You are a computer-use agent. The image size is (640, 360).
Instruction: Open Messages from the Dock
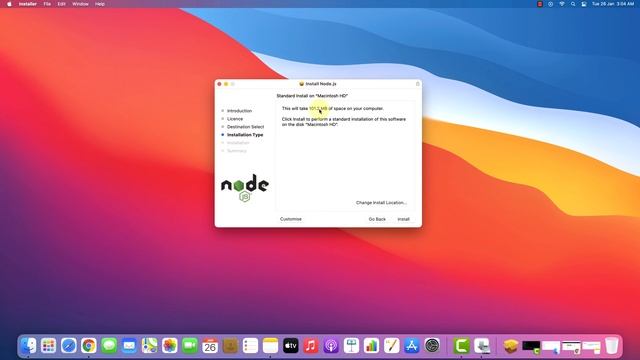tap(109, 346)
